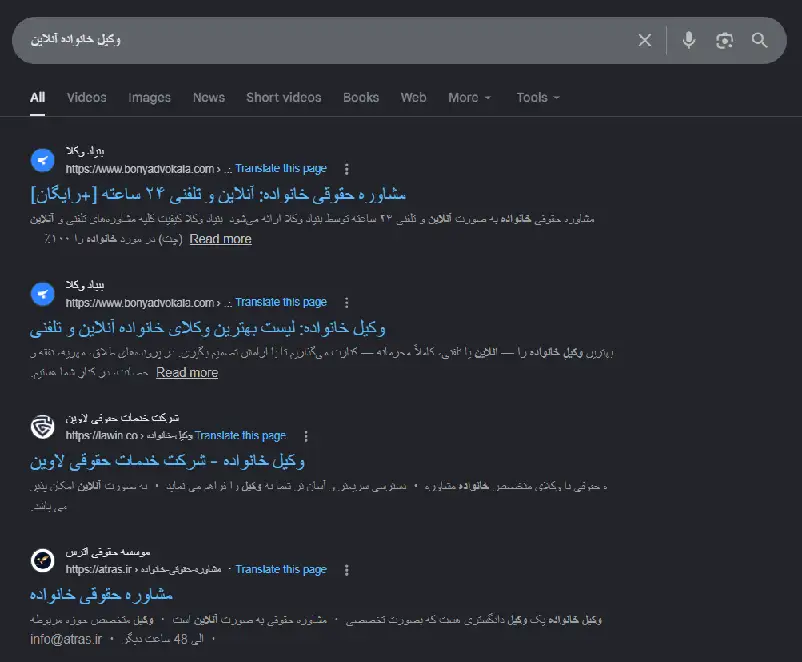The height and width of the screenshot is (662, 802).
Task: Open the Web tab
Action: 413,97
